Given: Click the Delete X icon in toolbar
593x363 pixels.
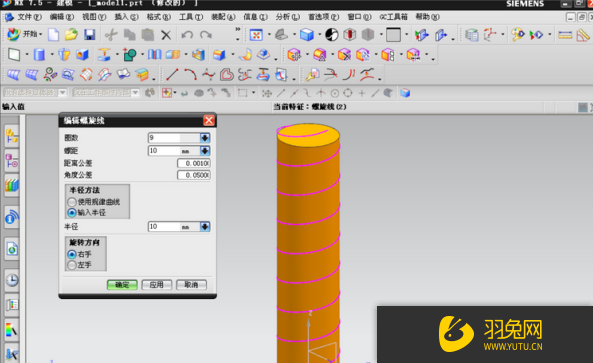Looking at the screenshot, I should click(x=166, y=35).
